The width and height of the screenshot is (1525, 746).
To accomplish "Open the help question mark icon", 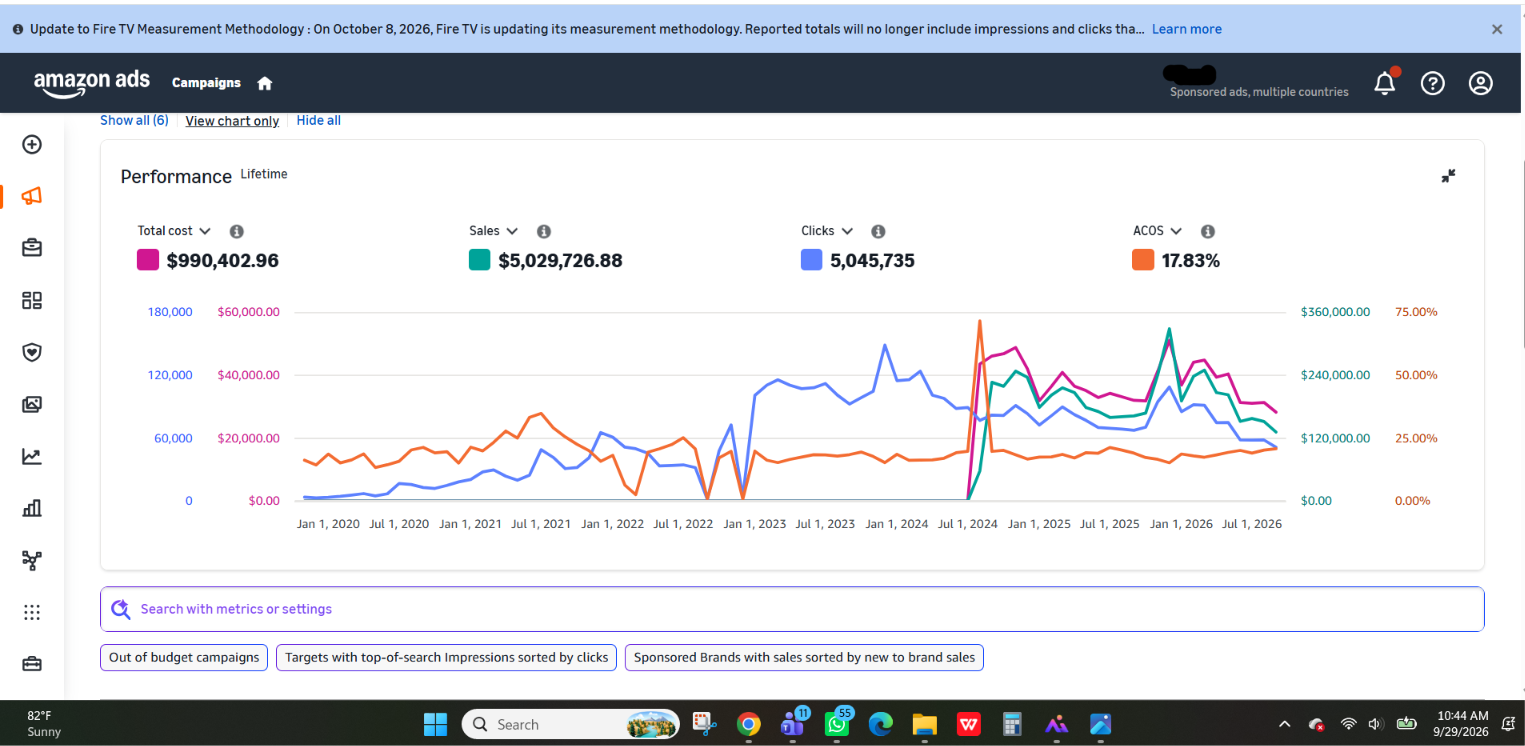I will tap(1433, 83).
